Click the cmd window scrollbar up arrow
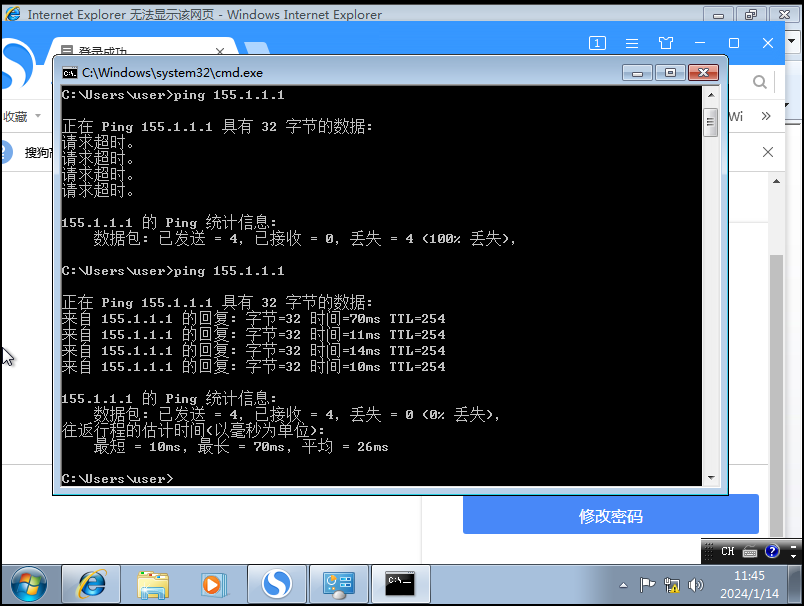Screen dimensions: 804x606 click(x=711, y=95)
